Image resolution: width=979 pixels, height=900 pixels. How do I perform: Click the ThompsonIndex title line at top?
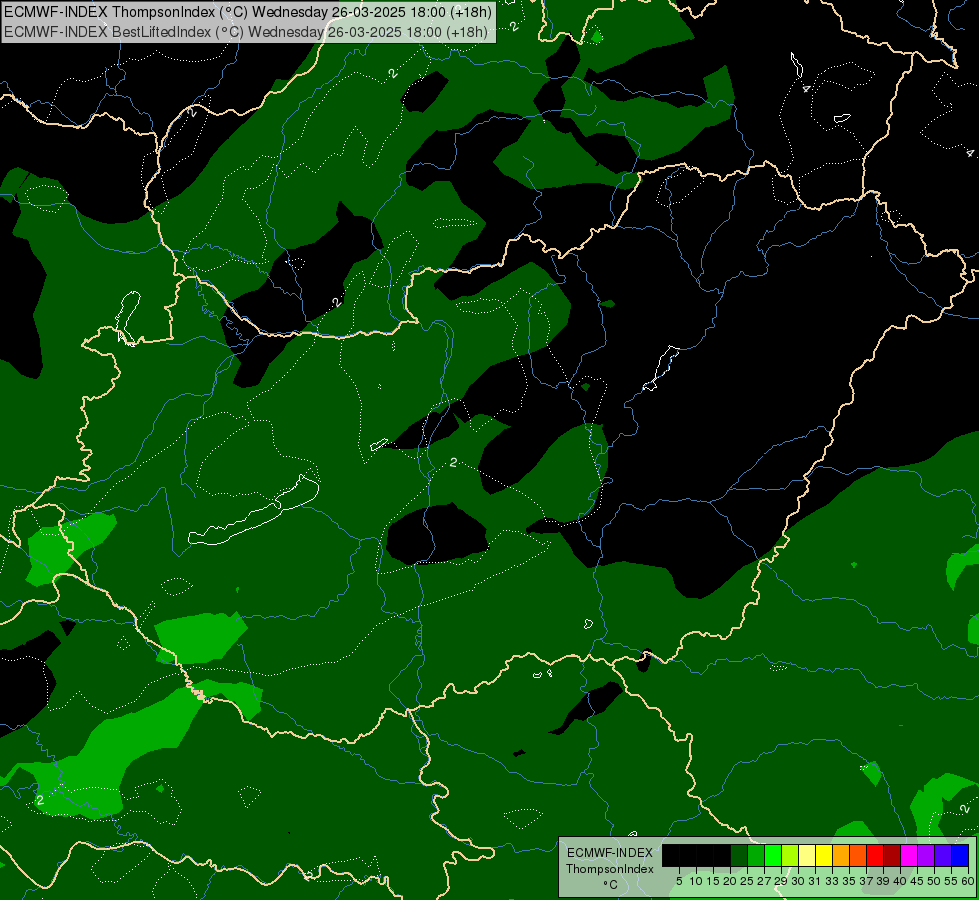click(248, 12)
